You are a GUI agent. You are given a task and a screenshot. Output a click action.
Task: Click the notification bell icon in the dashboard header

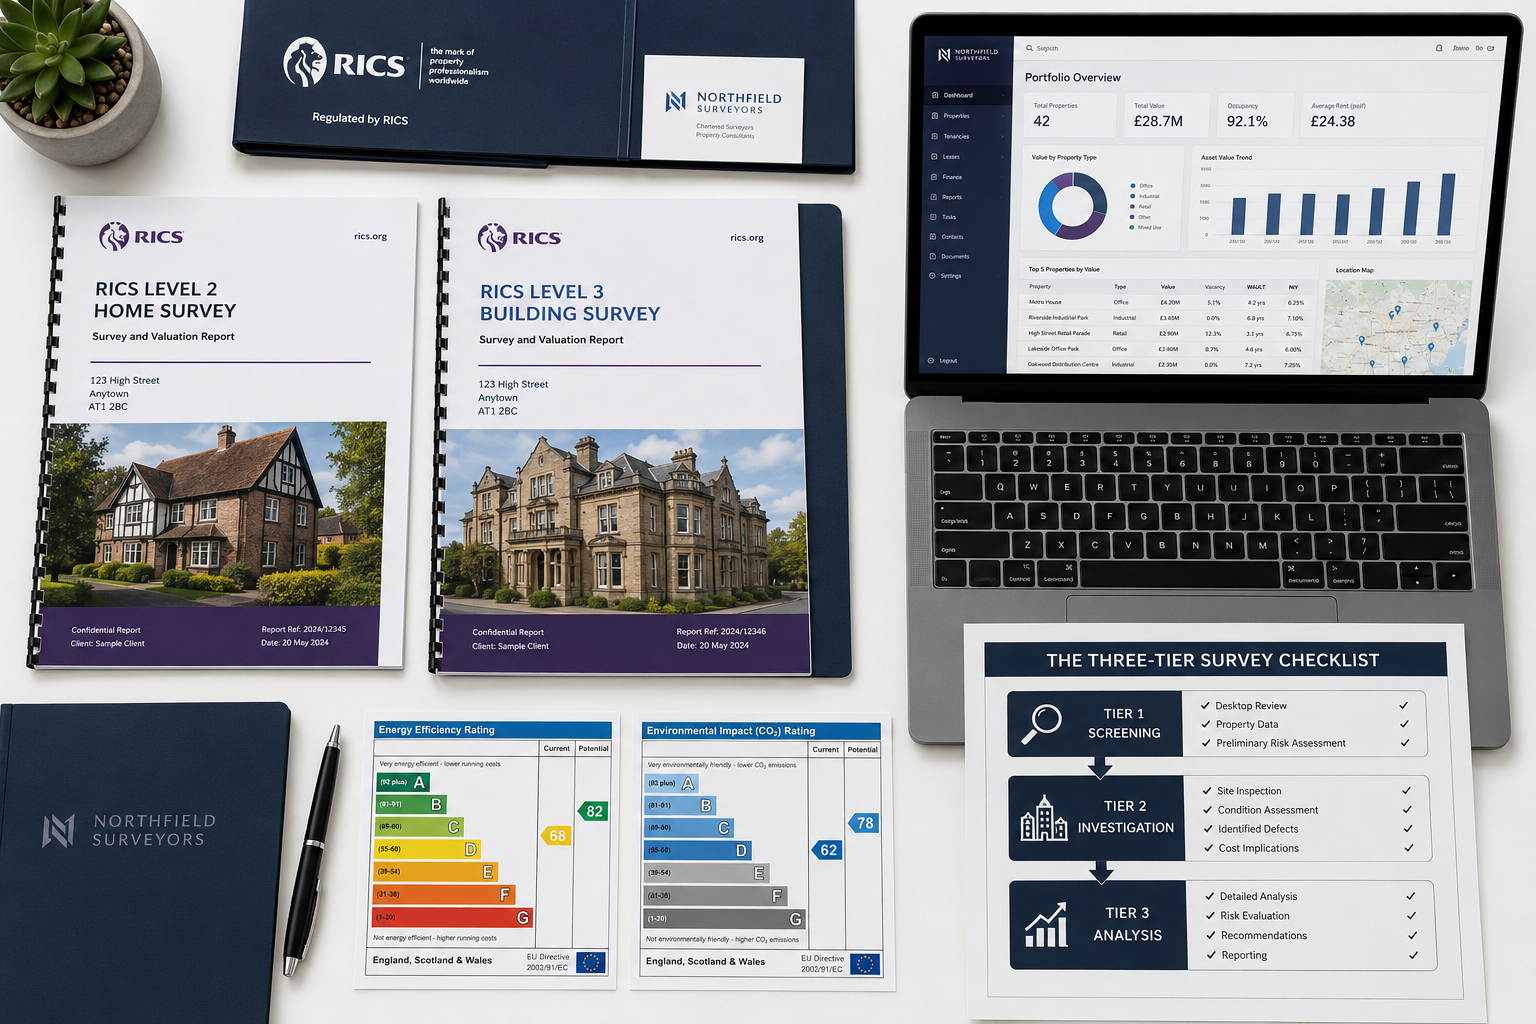coord(1439,48)
